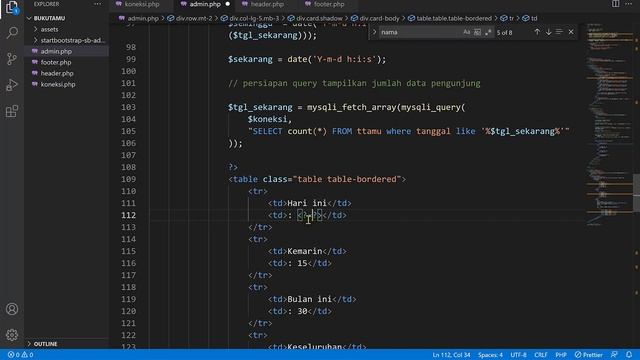Image resolution: width=640 pixels, height=360 pixels.
Task: Go to next find match arrow
Action: [x=549, y=32]
